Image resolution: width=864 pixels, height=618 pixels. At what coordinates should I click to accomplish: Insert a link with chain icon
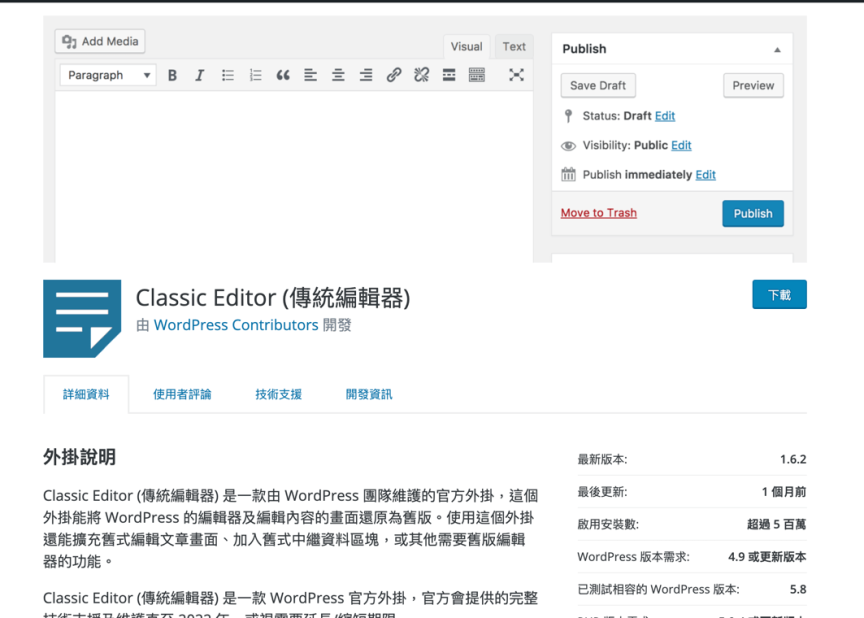click(x=393, y=75)
